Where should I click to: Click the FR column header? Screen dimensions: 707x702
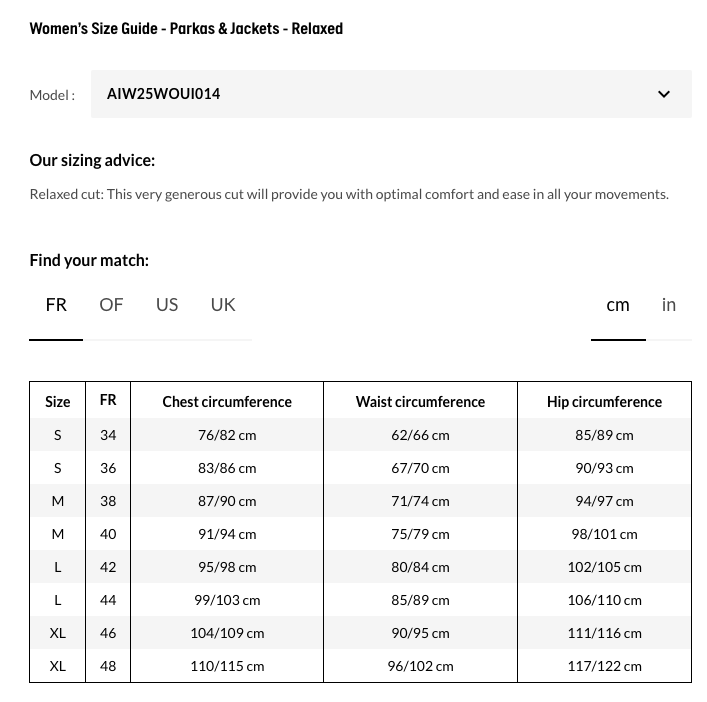(x=108, y=400)
